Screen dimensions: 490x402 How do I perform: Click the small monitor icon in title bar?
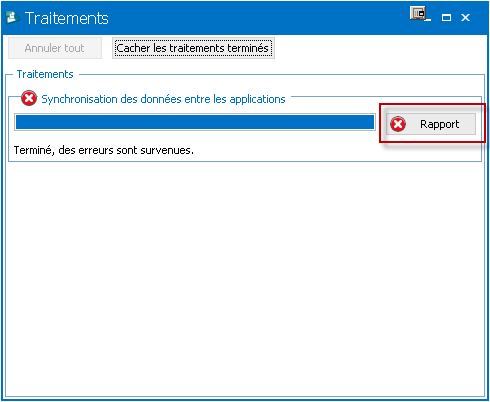click(x=418, y=13)
